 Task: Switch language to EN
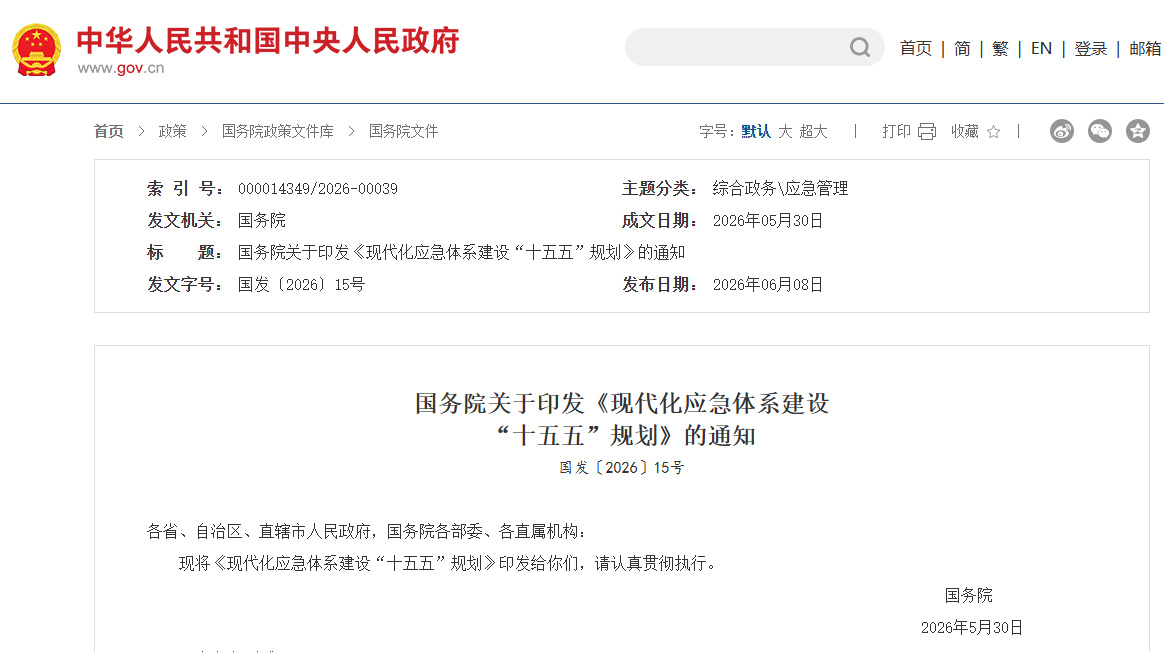click(x=1042, y=48)
